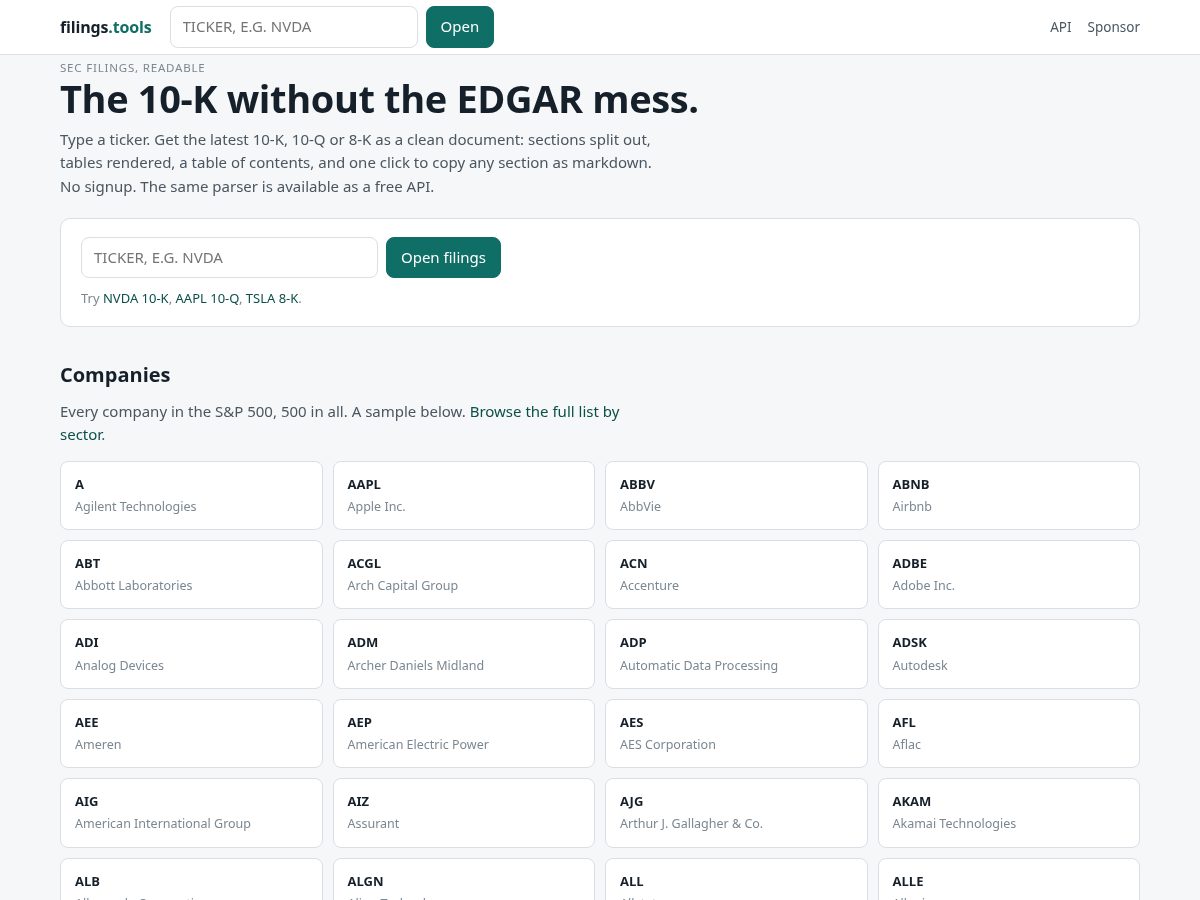Open the ABNB Airbnb card
Viewport: 1200px width, 900px height.
coord(1009,495)
